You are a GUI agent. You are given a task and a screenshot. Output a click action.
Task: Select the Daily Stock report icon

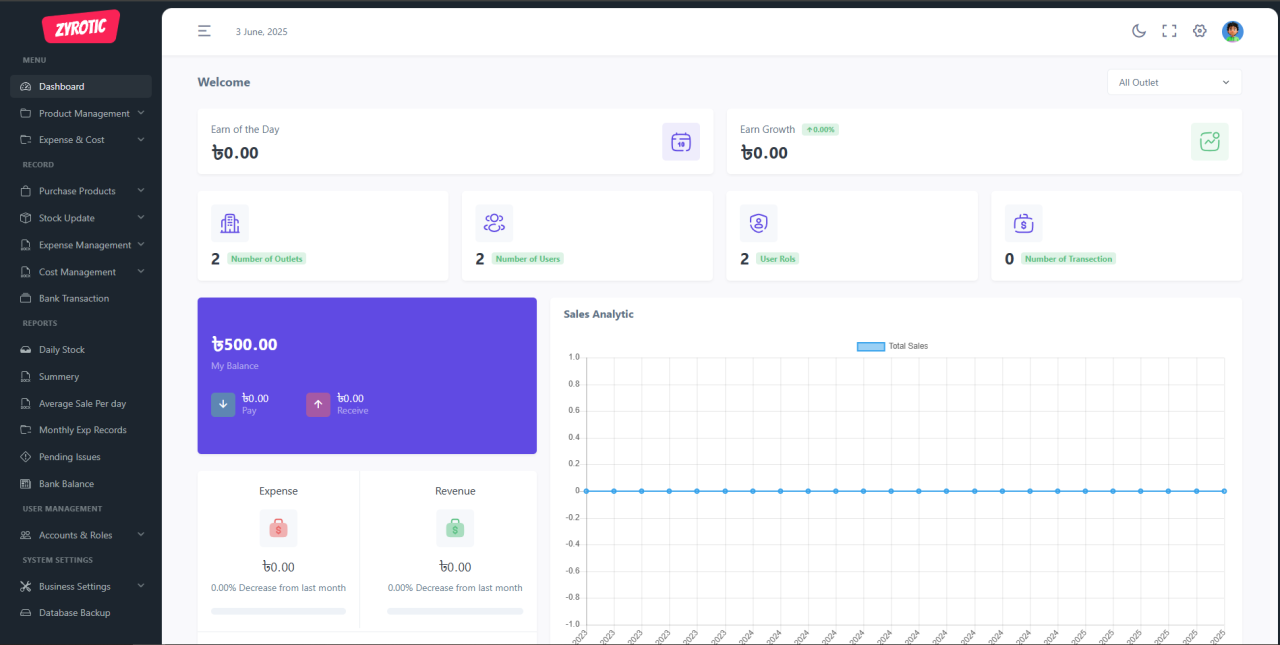24,349
